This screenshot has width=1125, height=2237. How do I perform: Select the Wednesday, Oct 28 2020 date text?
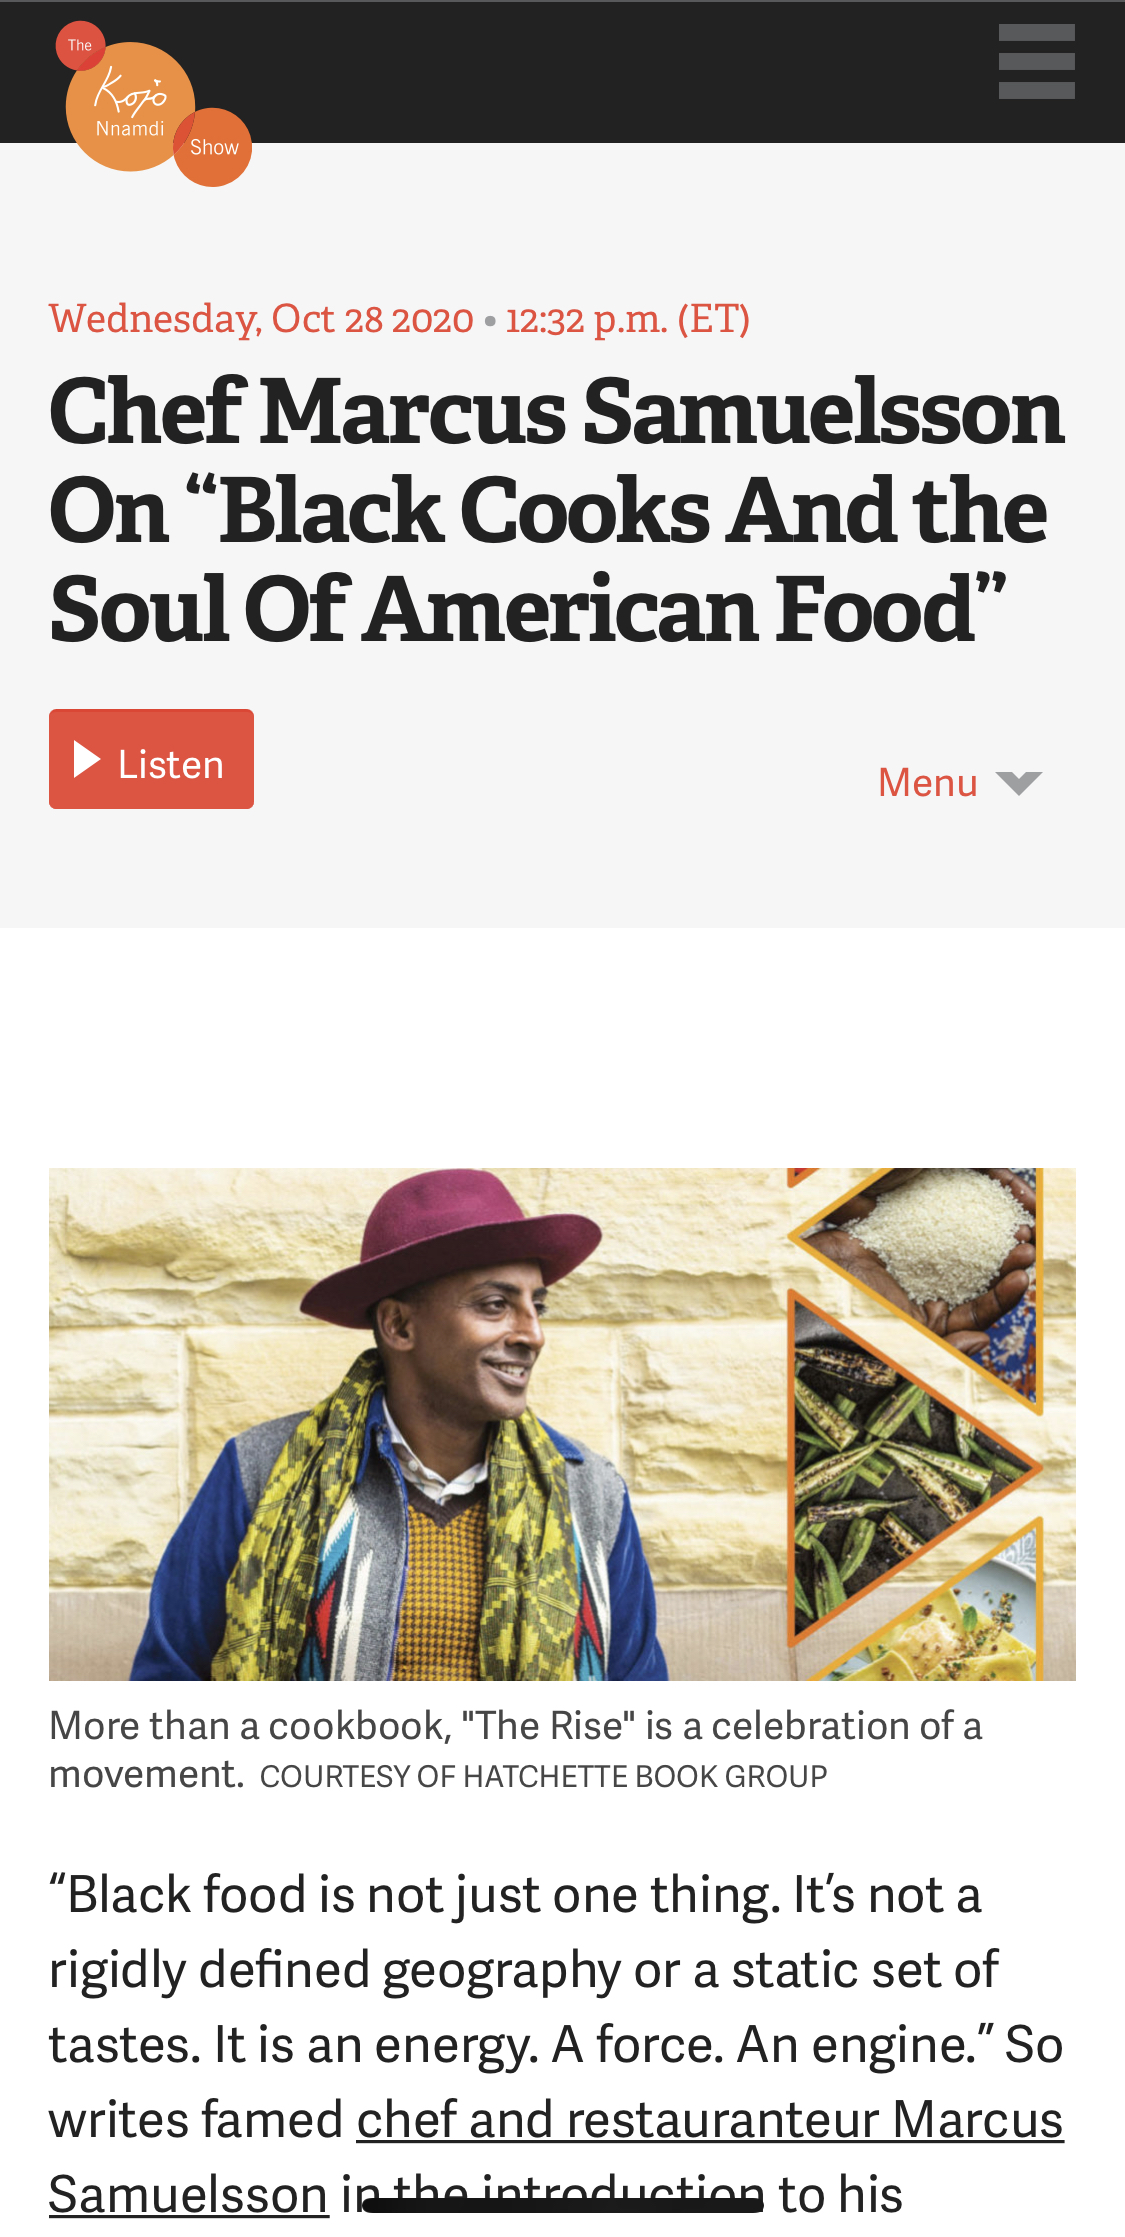[x=261, y=320]
